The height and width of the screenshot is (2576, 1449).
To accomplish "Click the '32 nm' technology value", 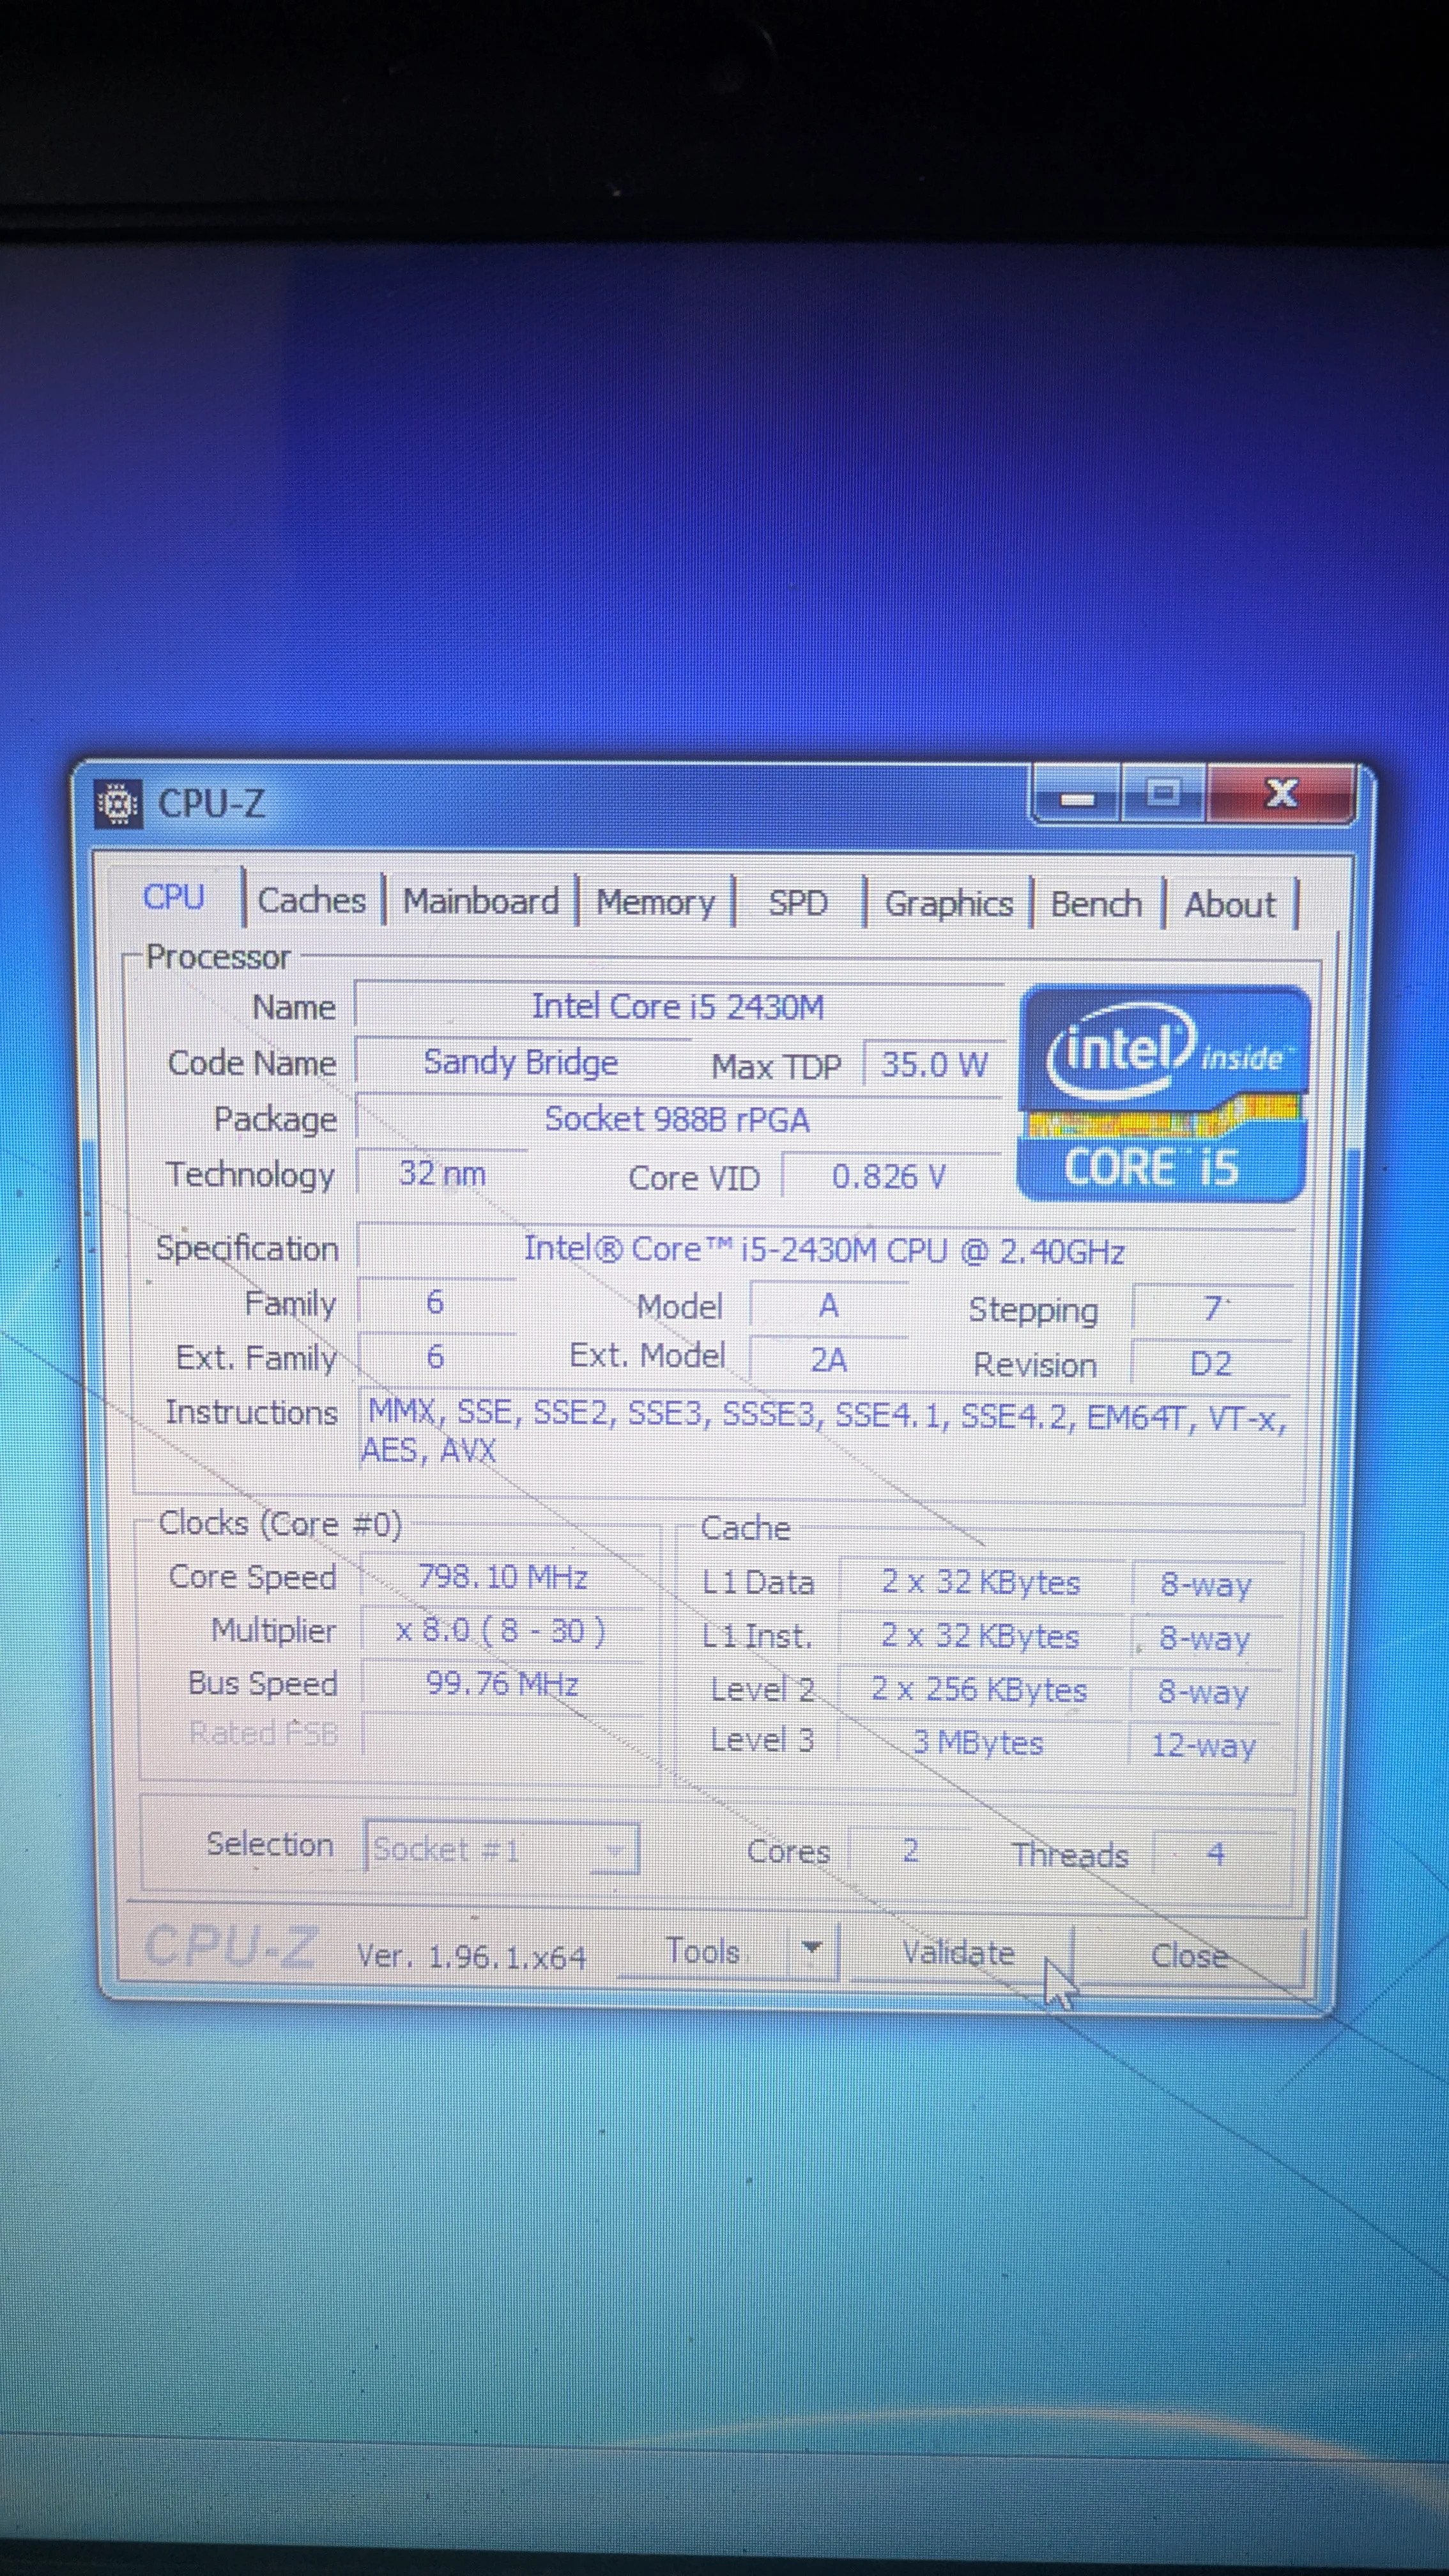I will tap(442, 1173).
